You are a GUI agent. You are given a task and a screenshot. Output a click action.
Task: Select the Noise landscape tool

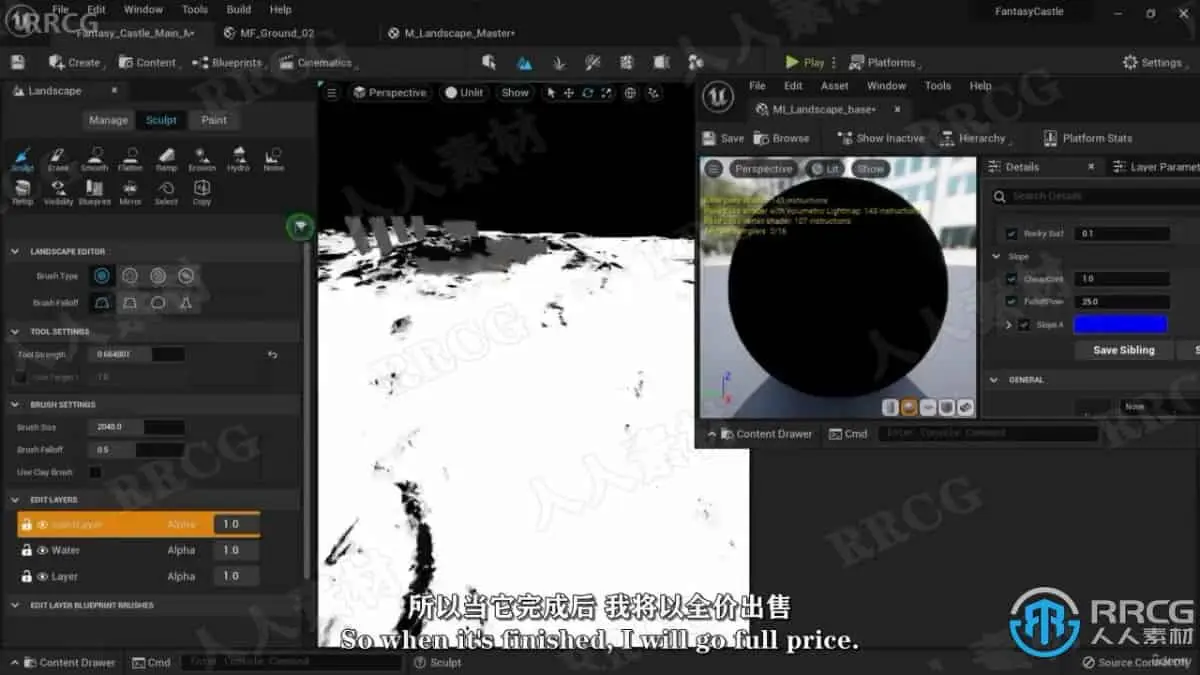[273, 159]
